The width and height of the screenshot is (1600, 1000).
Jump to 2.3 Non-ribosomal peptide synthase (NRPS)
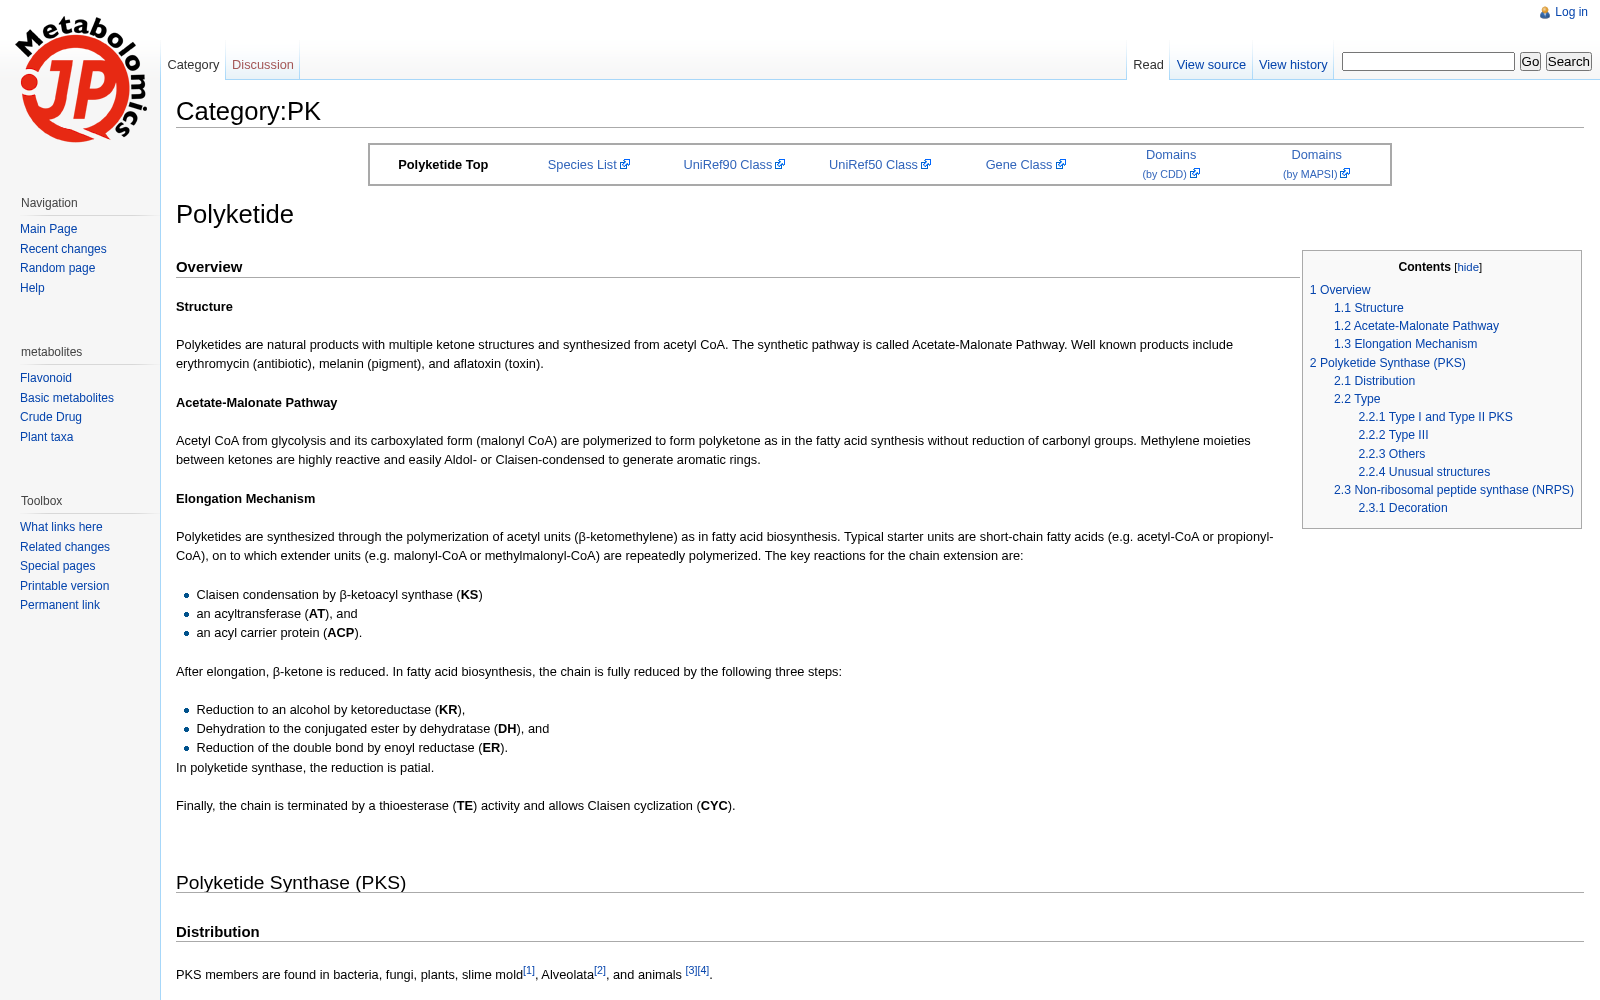tap(1454, 490)
